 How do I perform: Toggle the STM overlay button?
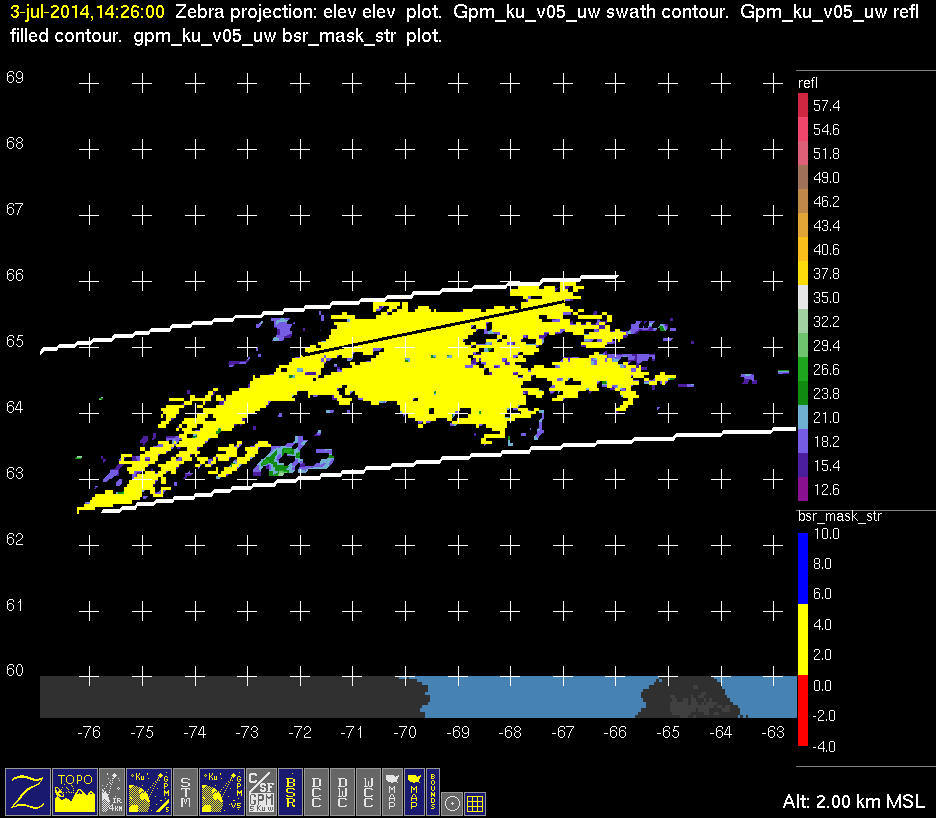coord(187,791)
